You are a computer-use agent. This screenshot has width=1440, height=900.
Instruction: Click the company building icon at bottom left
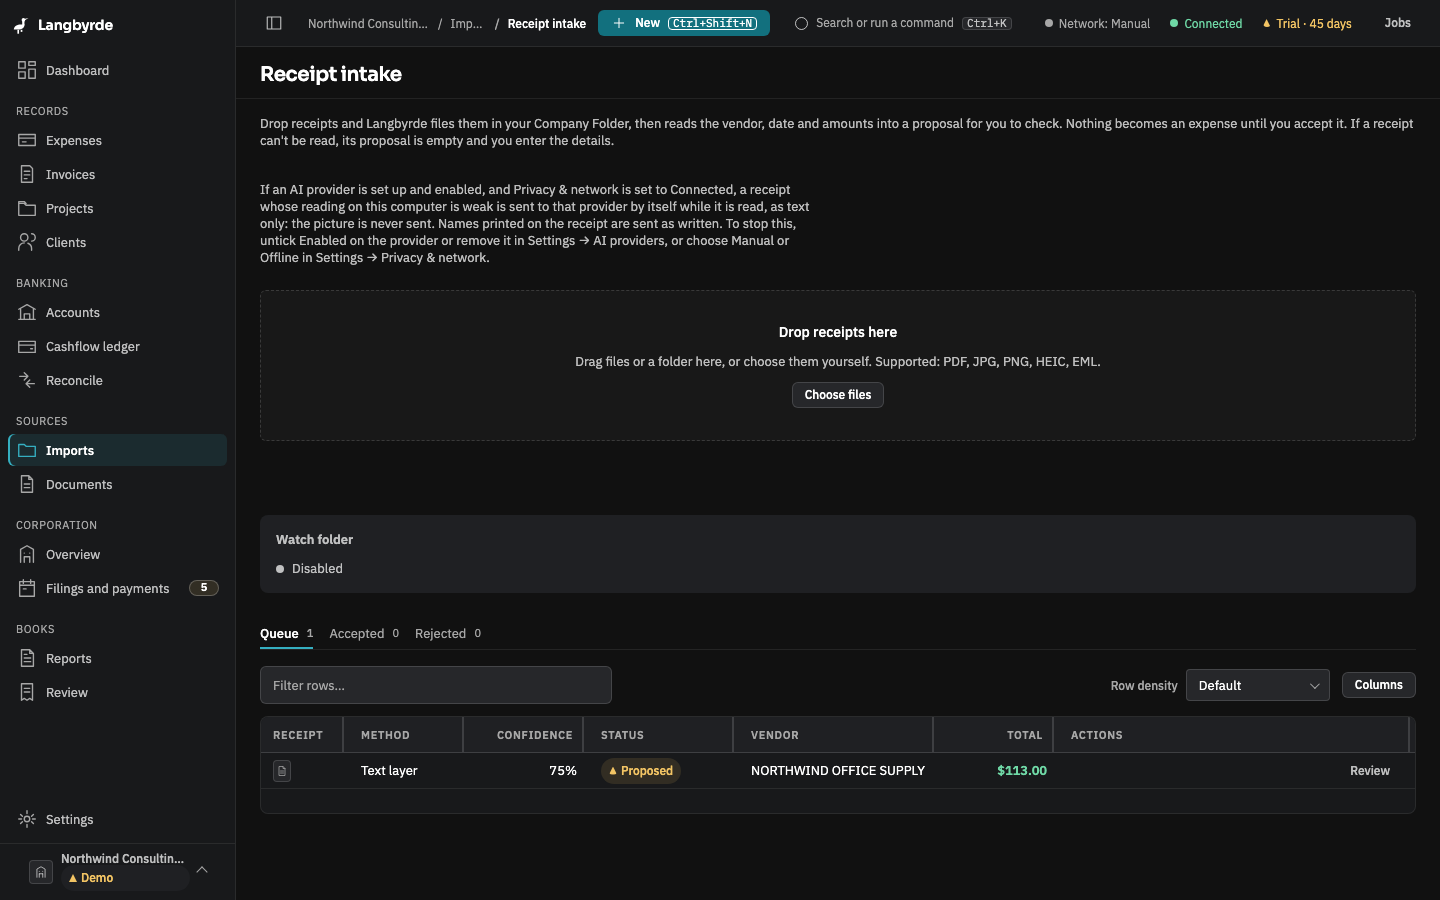tap(41, 872)
